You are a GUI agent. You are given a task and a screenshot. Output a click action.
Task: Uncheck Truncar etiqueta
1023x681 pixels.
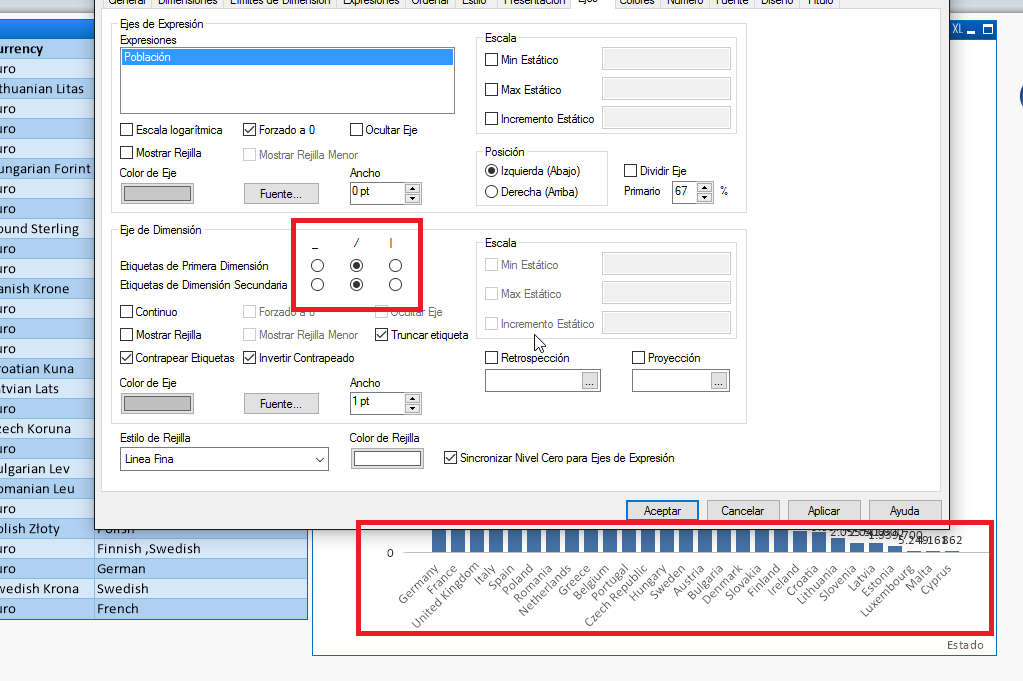382,335
